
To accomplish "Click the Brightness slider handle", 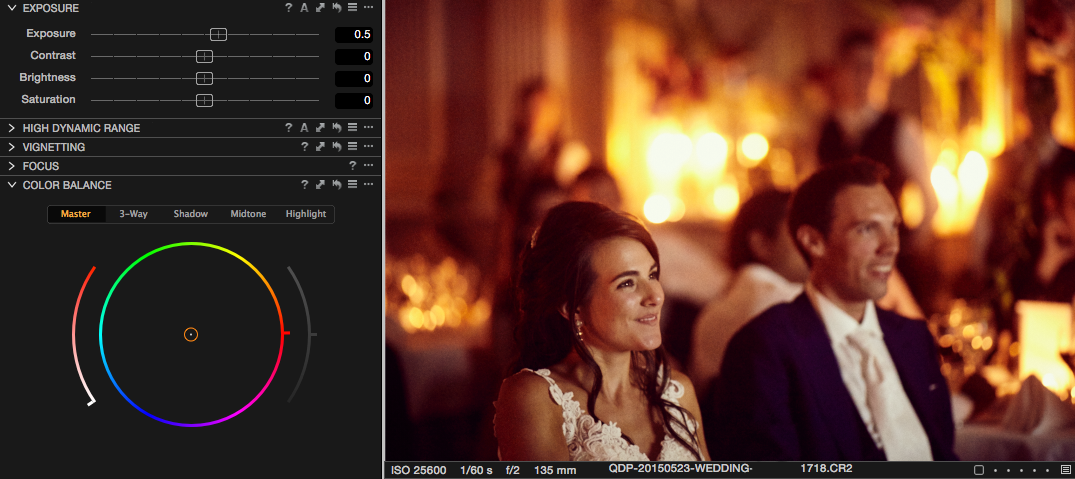I will point(204,78).
